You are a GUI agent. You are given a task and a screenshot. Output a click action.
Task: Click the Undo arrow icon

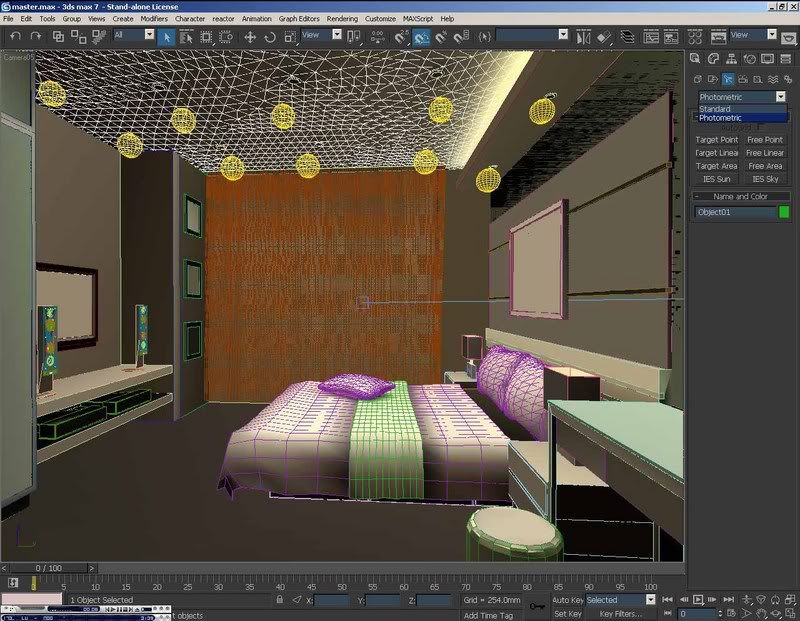[x=16, y=36]
